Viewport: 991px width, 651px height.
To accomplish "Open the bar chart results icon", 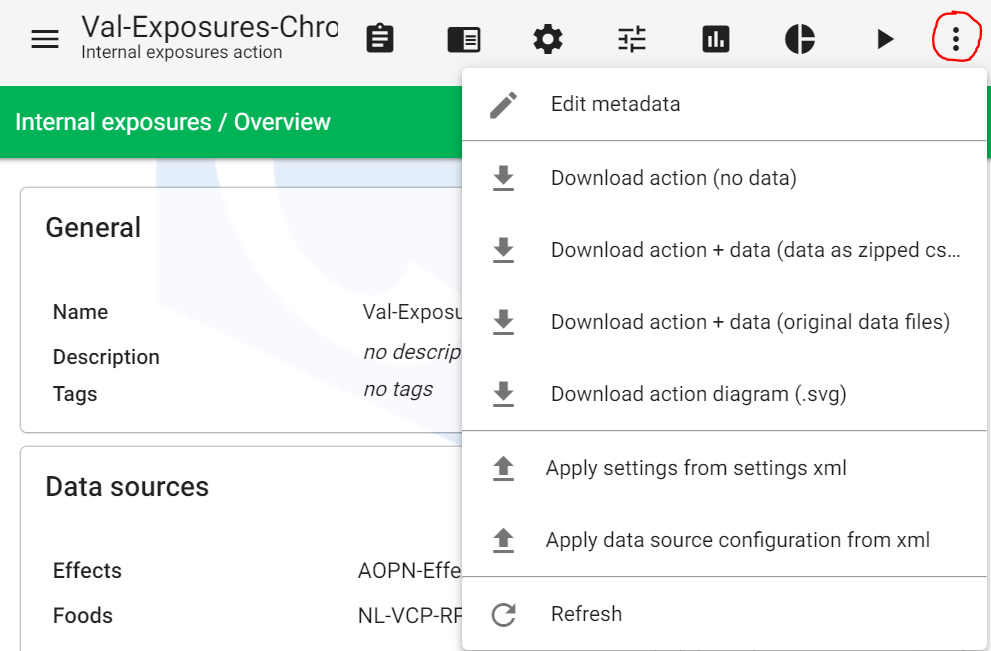I will coord(716,39).
